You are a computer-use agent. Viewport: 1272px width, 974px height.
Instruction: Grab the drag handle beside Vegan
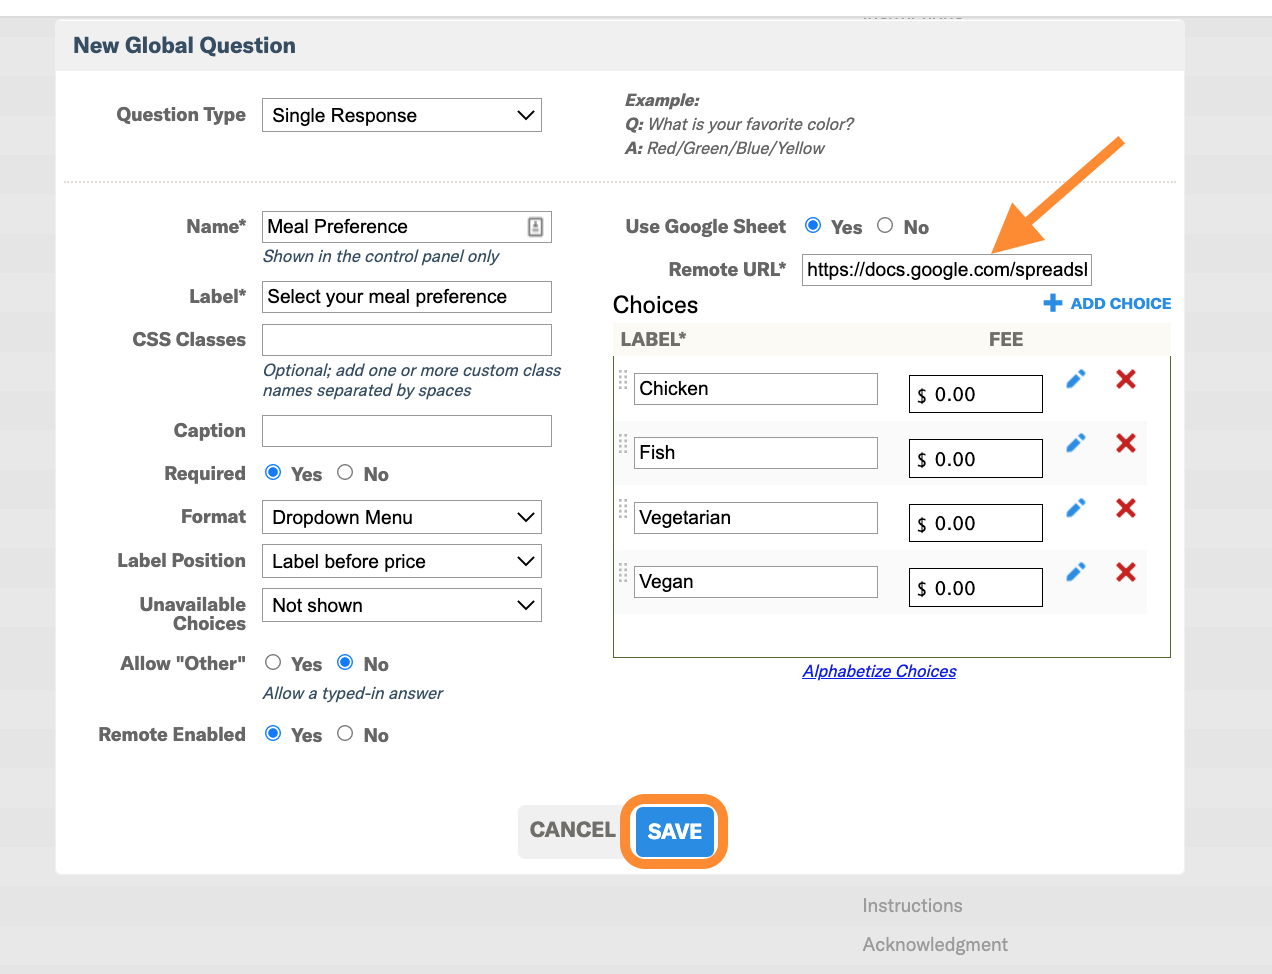point(623,573)
